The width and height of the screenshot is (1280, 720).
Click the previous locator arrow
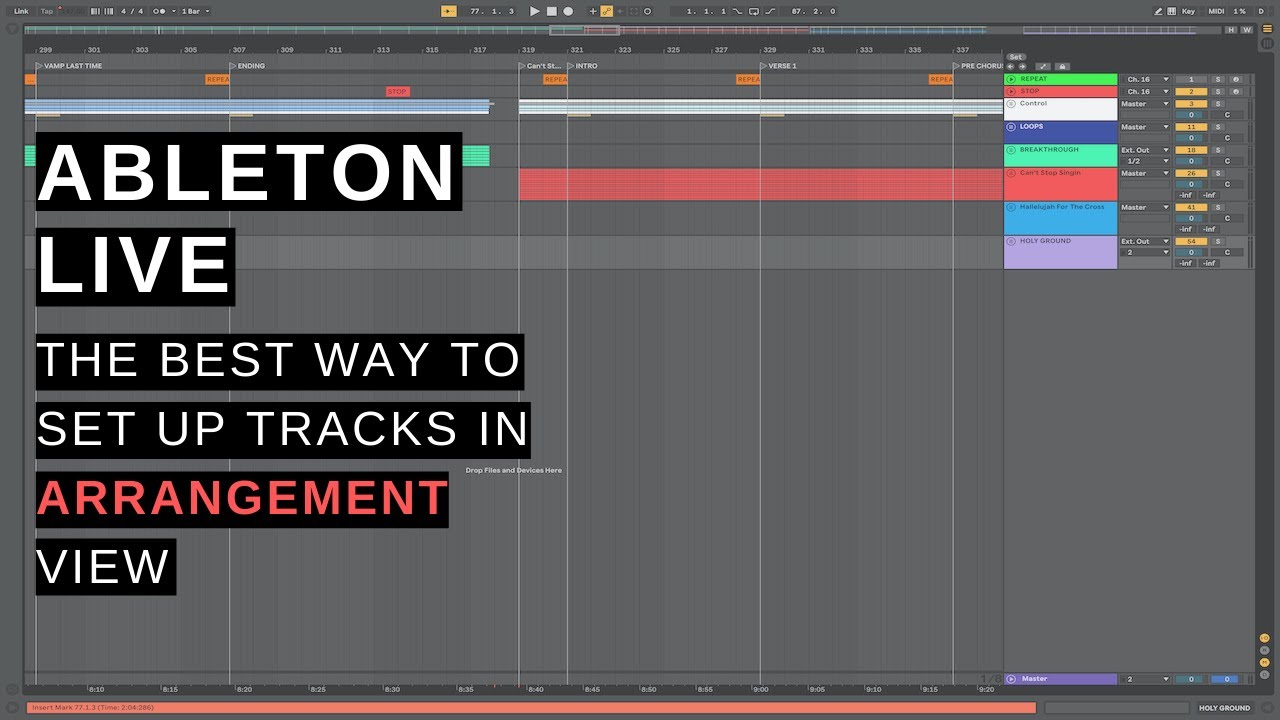(1010, 67)
